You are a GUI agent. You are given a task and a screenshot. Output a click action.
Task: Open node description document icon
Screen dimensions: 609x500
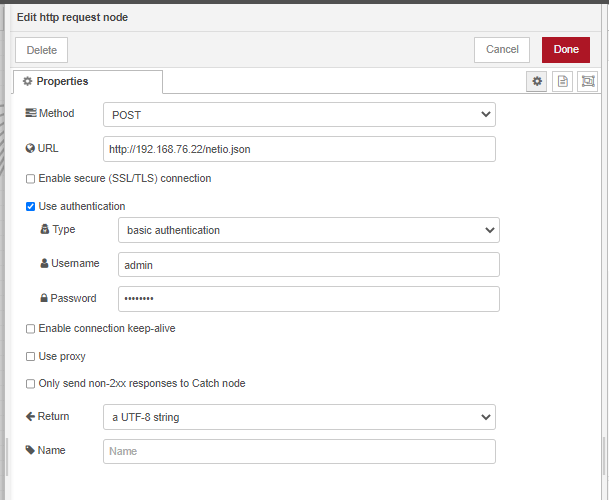point(562,81)
